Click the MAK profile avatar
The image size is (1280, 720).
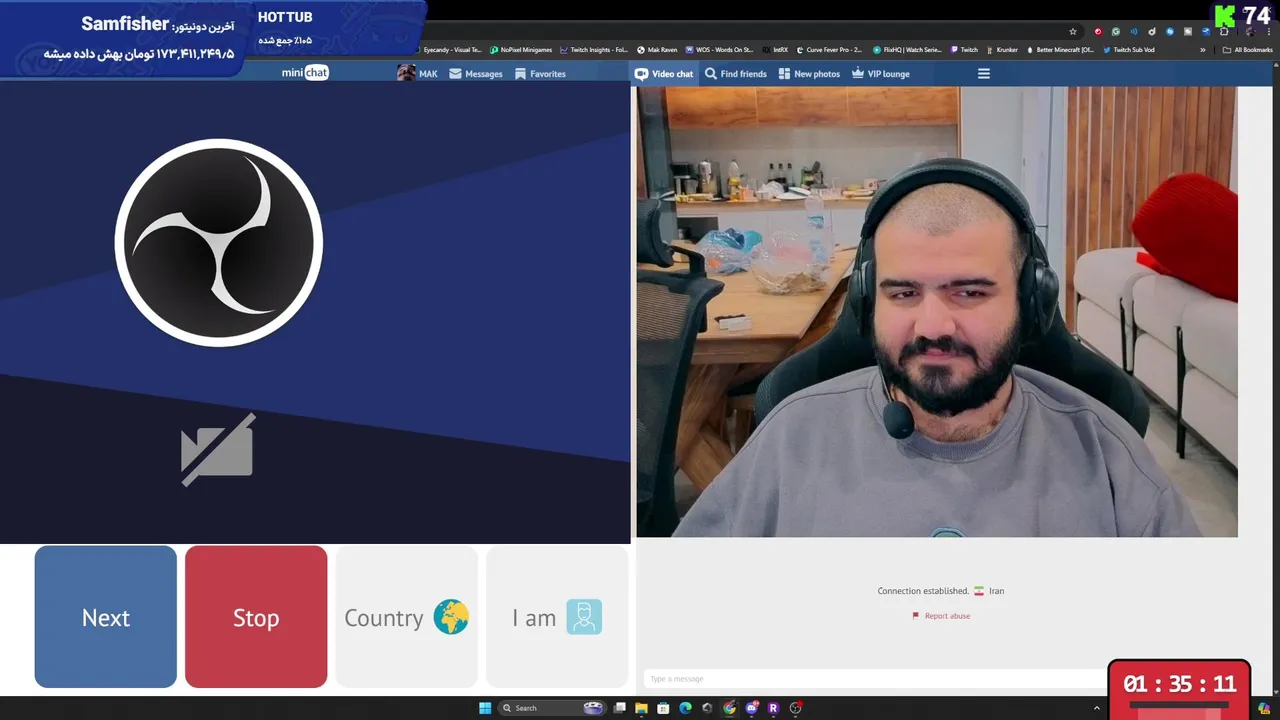(x=406, y=73)
